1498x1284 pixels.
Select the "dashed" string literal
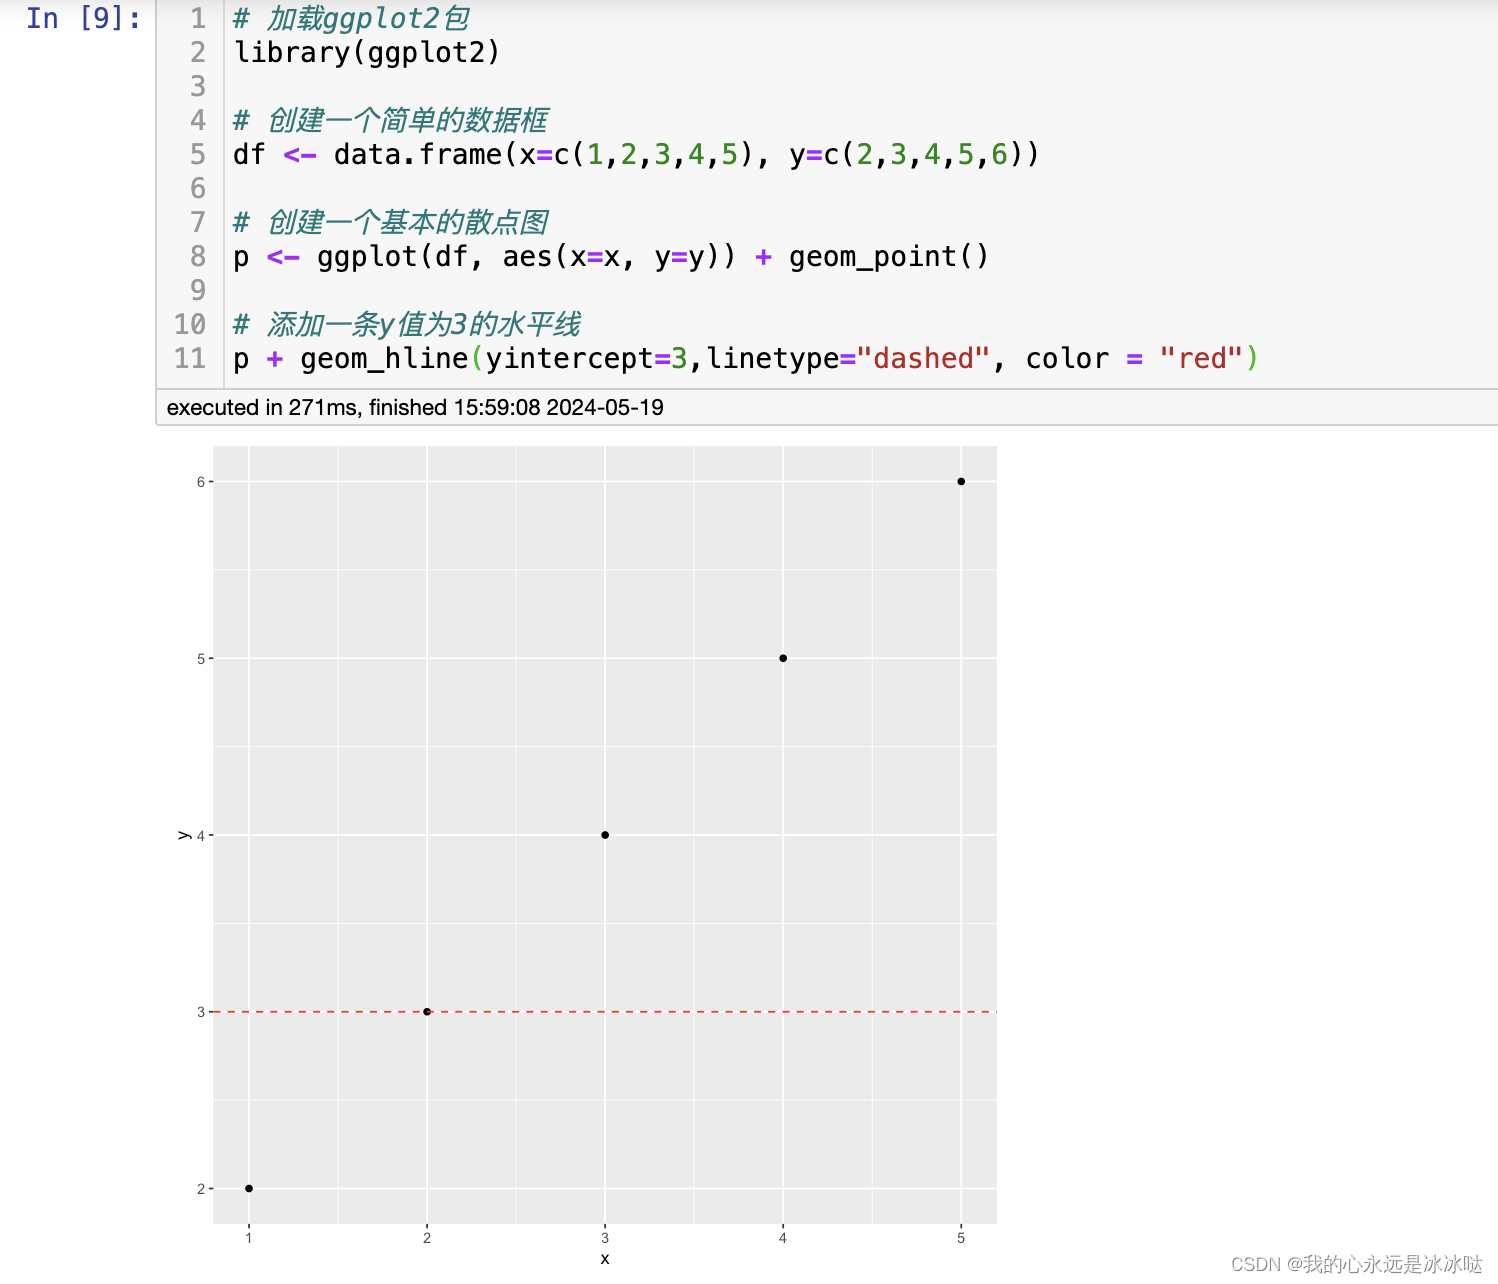[x=922, y=358]
